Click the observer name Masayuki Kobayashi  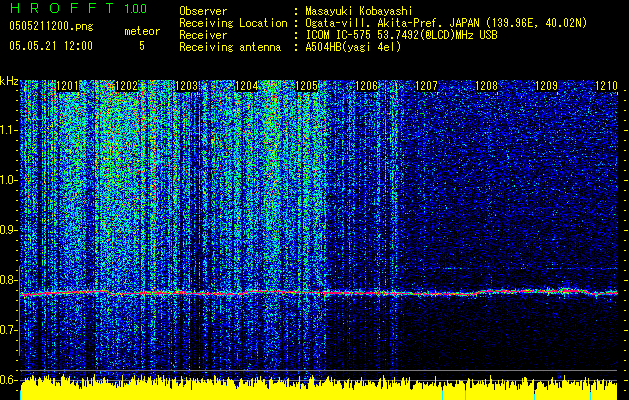pos(359,11)
